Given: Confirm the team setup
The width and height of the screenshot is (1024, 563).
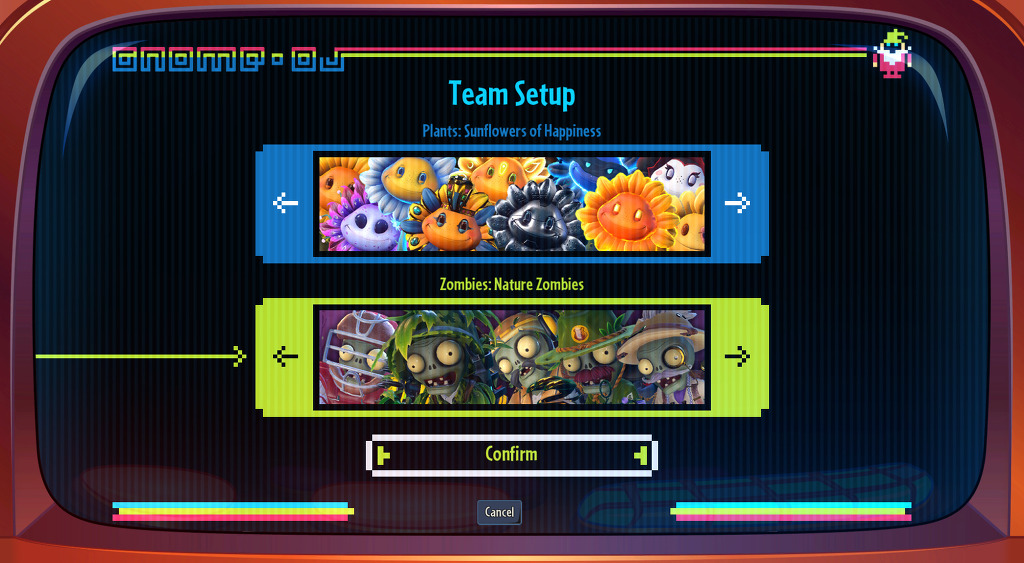Looking at the screenshot, I should (x=512, y=455).
